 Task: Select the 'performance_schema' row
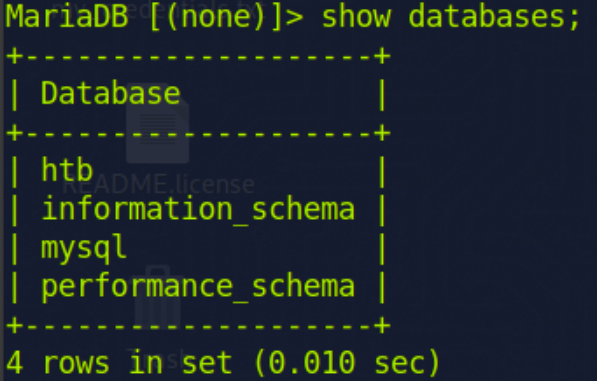click(198, 286)
